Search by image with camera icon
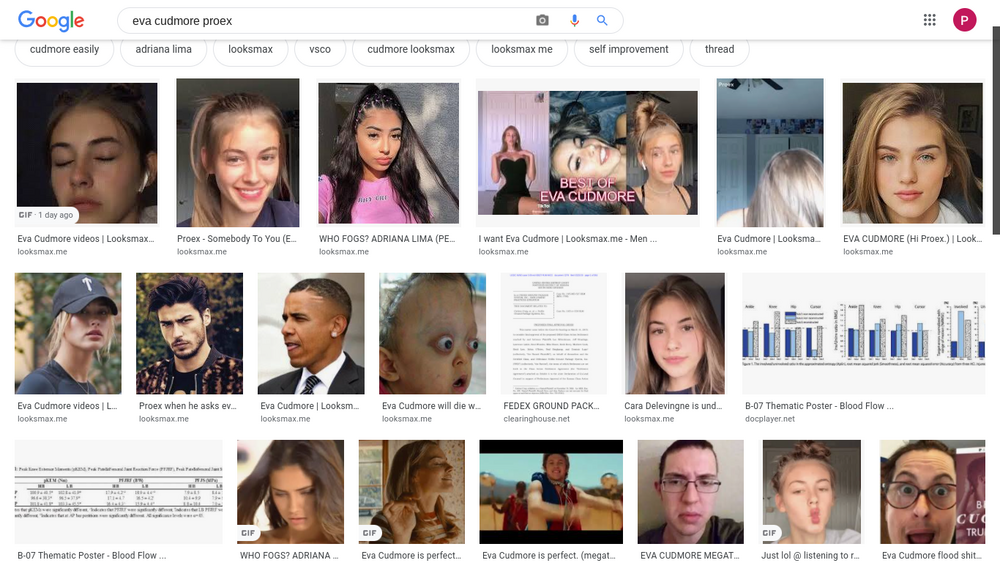Screen dimensions: 1000x563 tap(542, 20)
